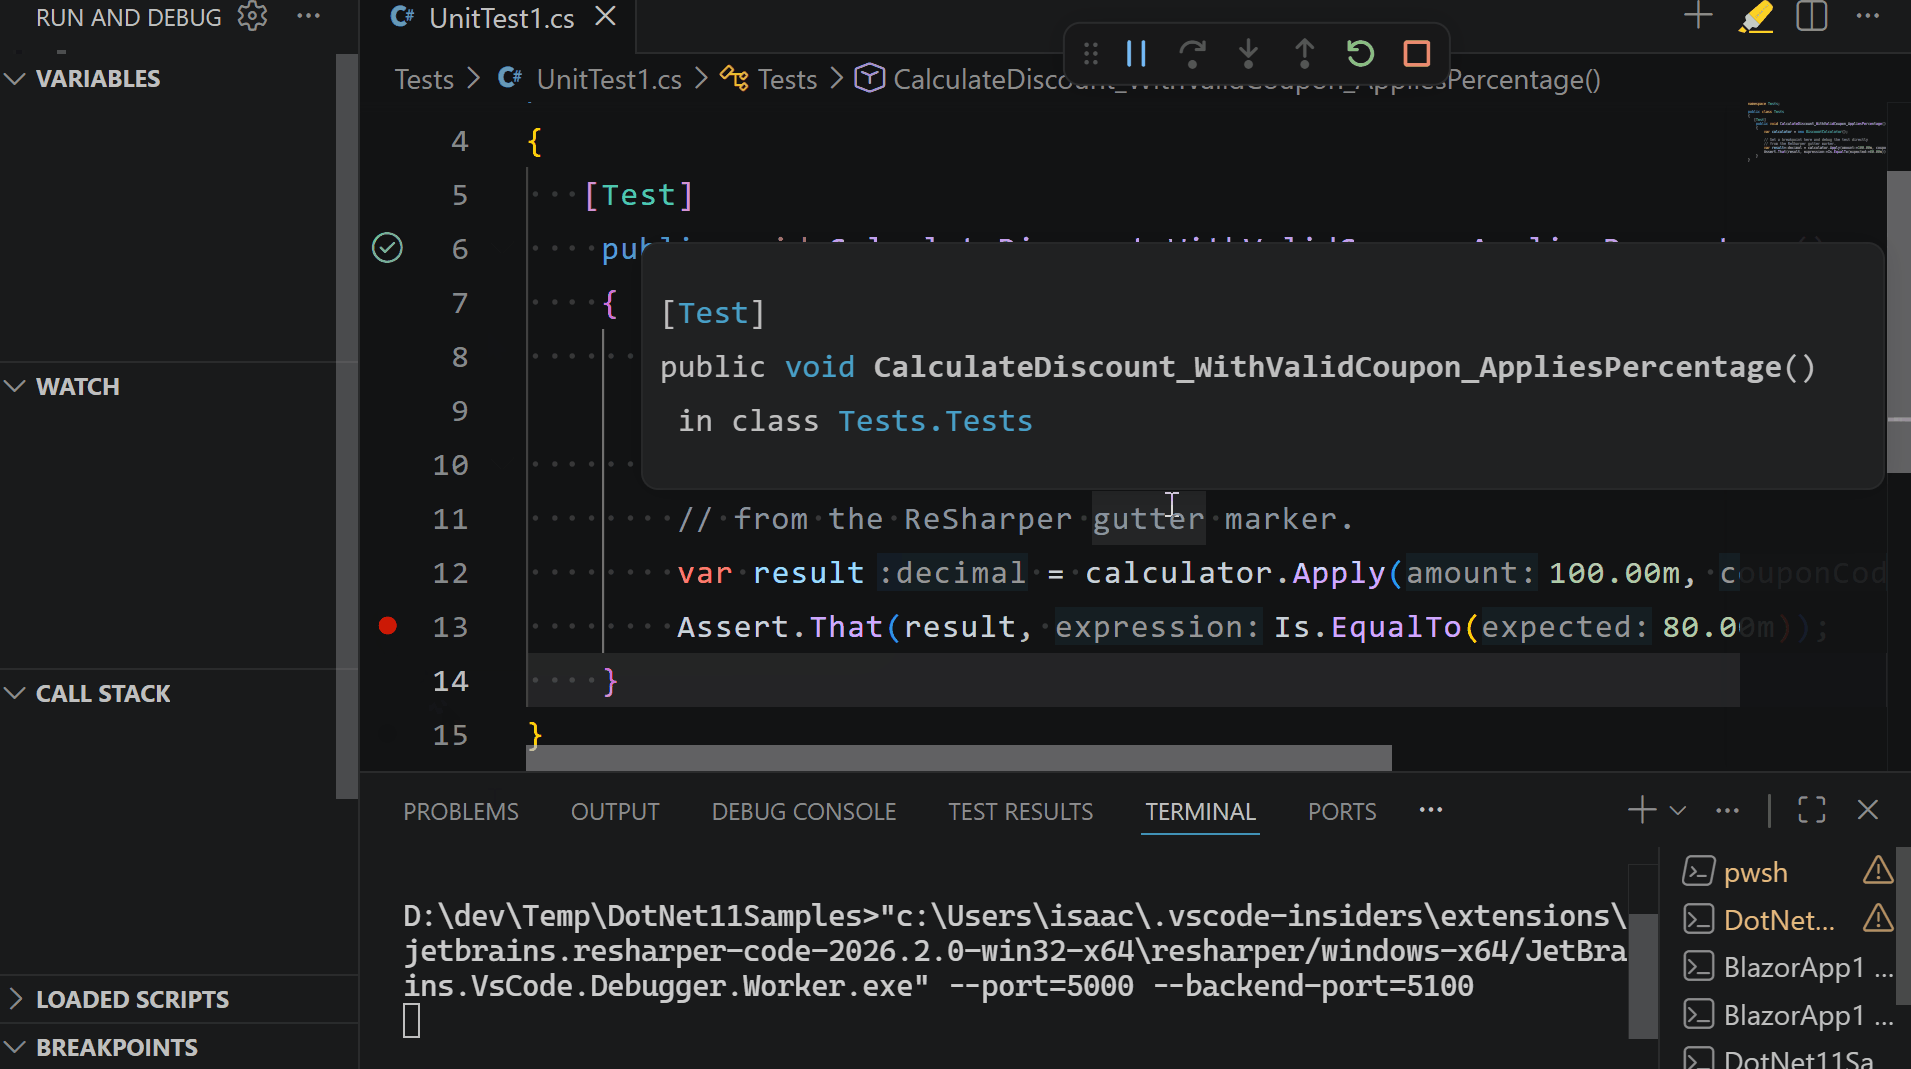Select the TERMINAL panel tab
Viewport: 1911px width, 1069px height.
coord(1200,812)
